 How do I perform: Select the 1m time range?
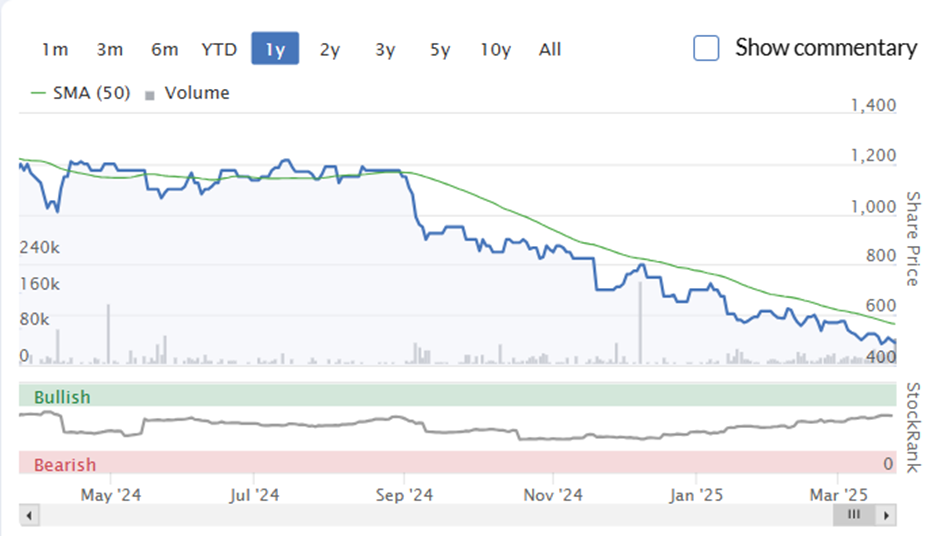(55, 49)
